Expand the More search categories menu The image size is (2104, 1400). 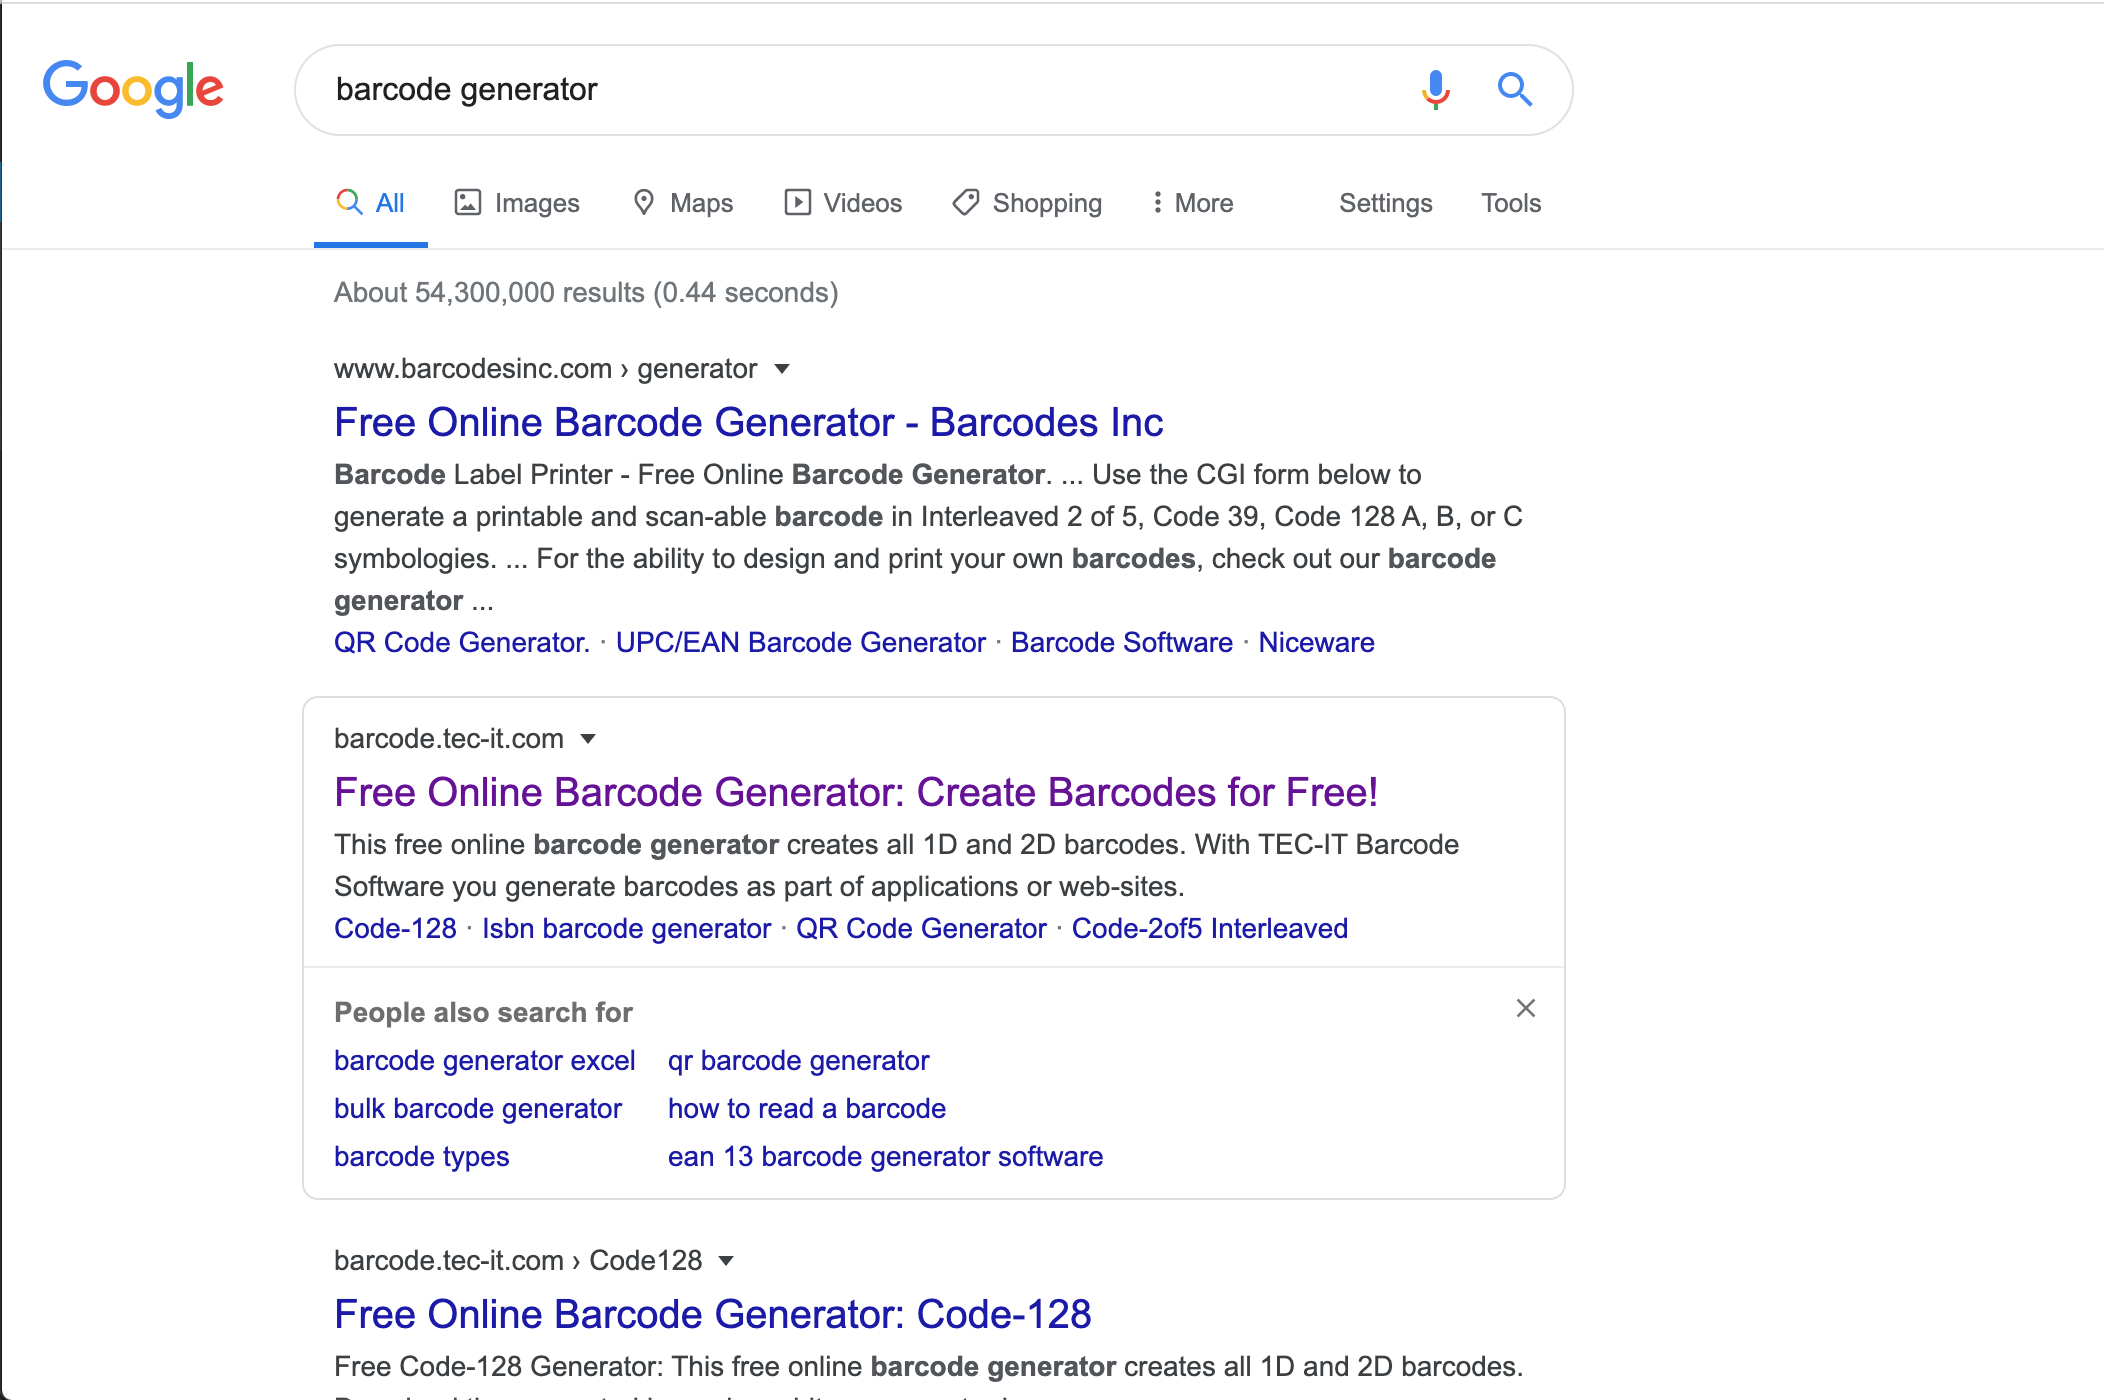1192,203
